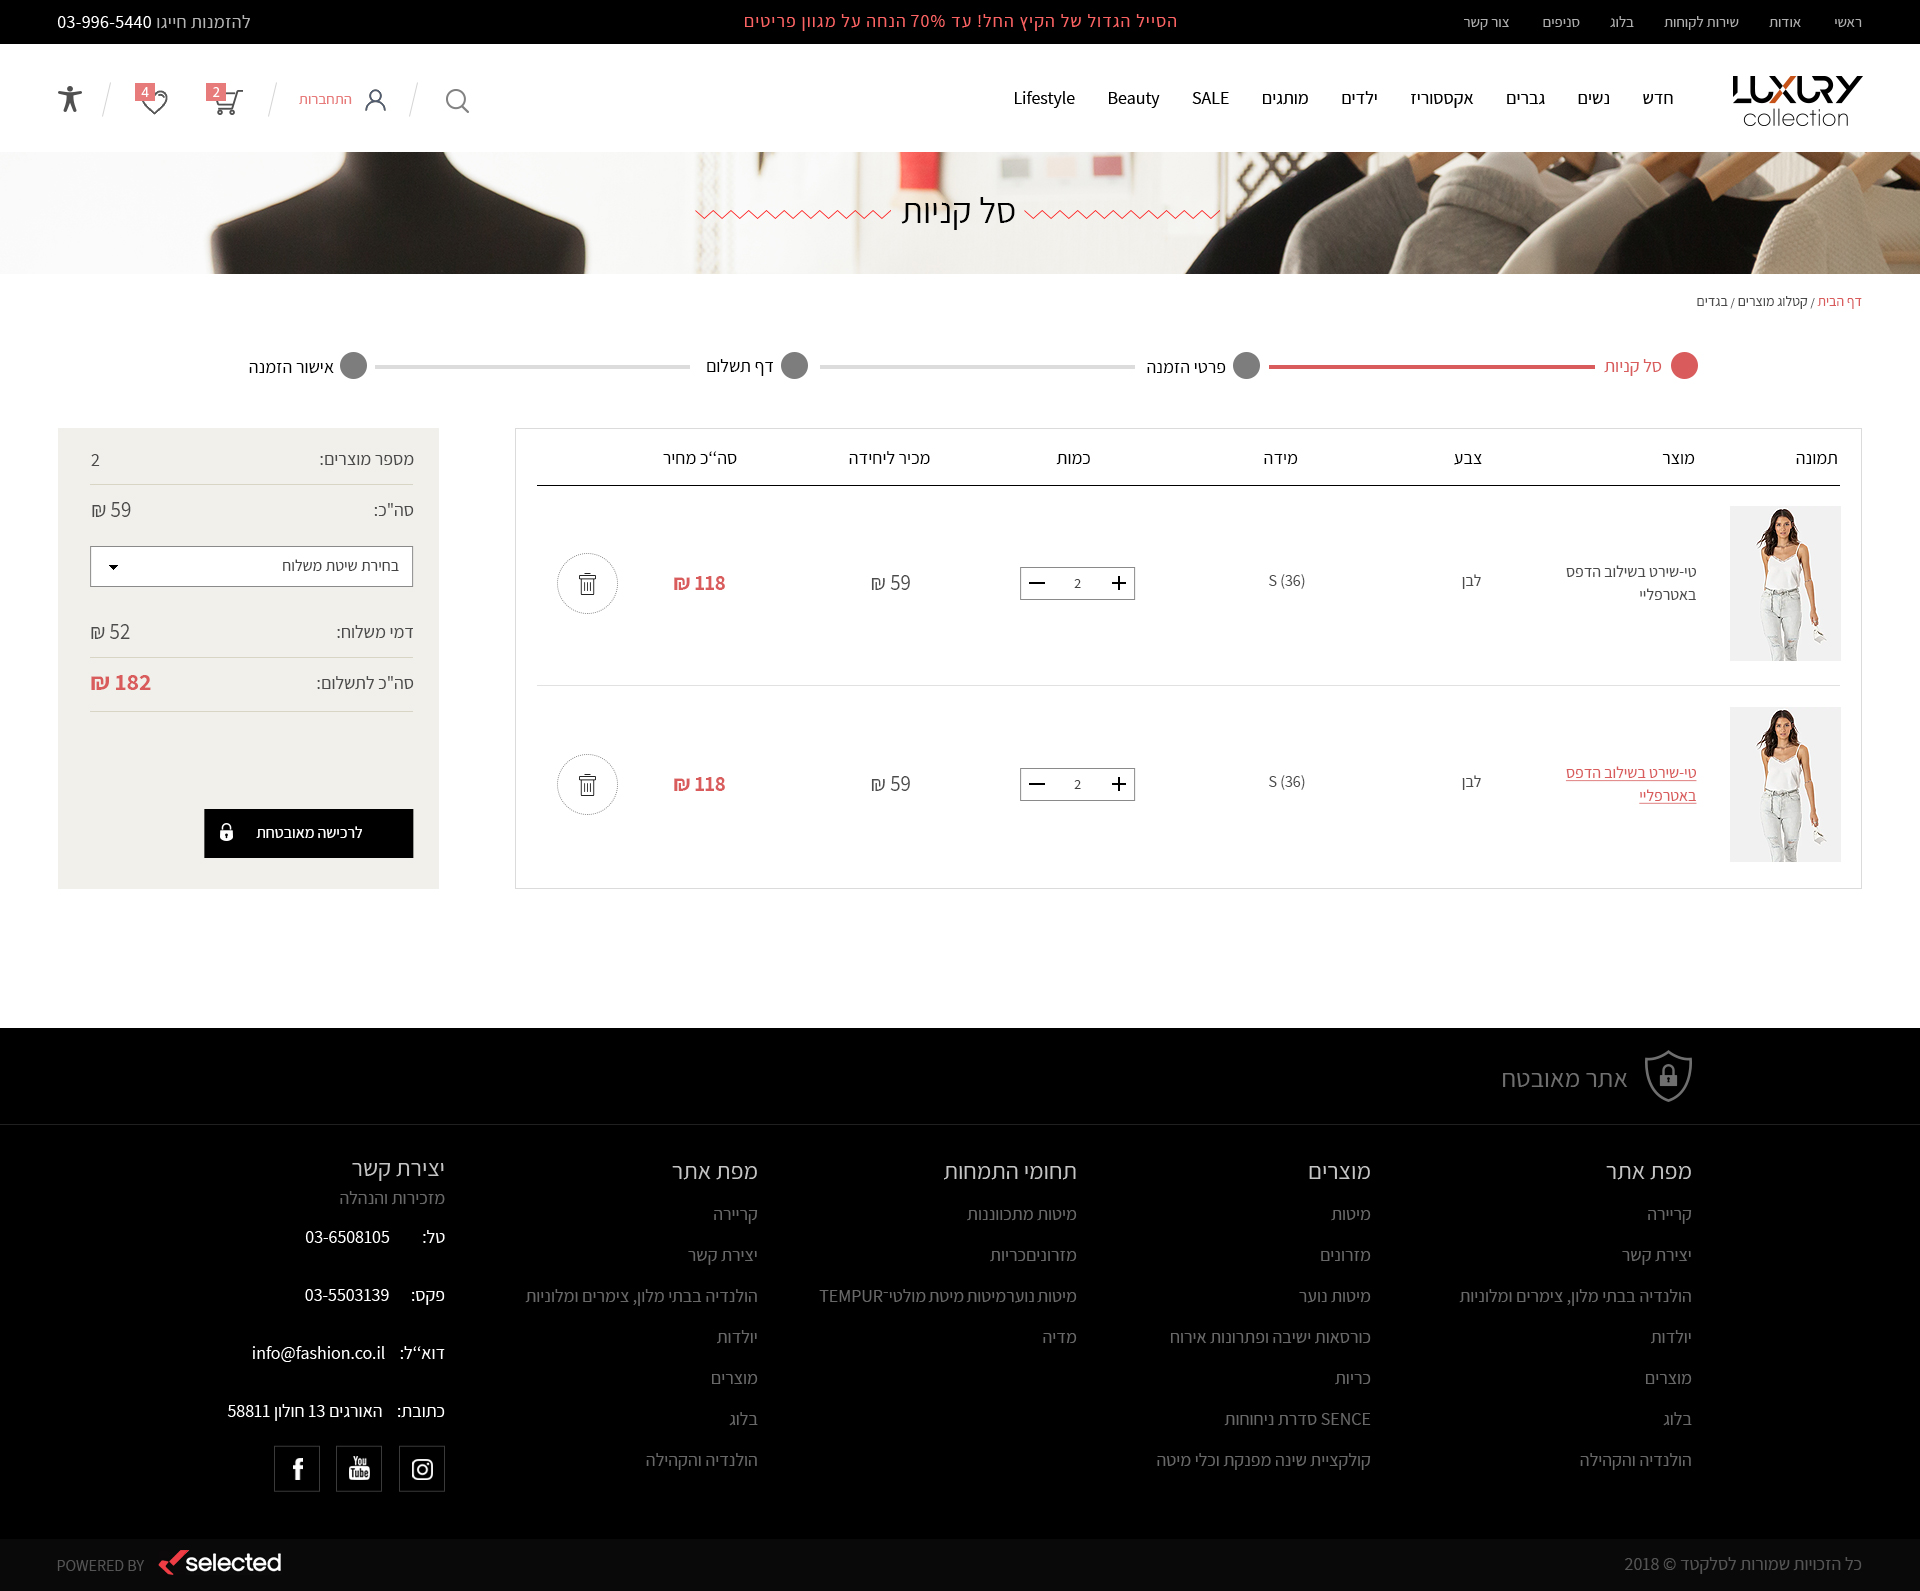Click the search magnifier icon in header

point(457,101)
